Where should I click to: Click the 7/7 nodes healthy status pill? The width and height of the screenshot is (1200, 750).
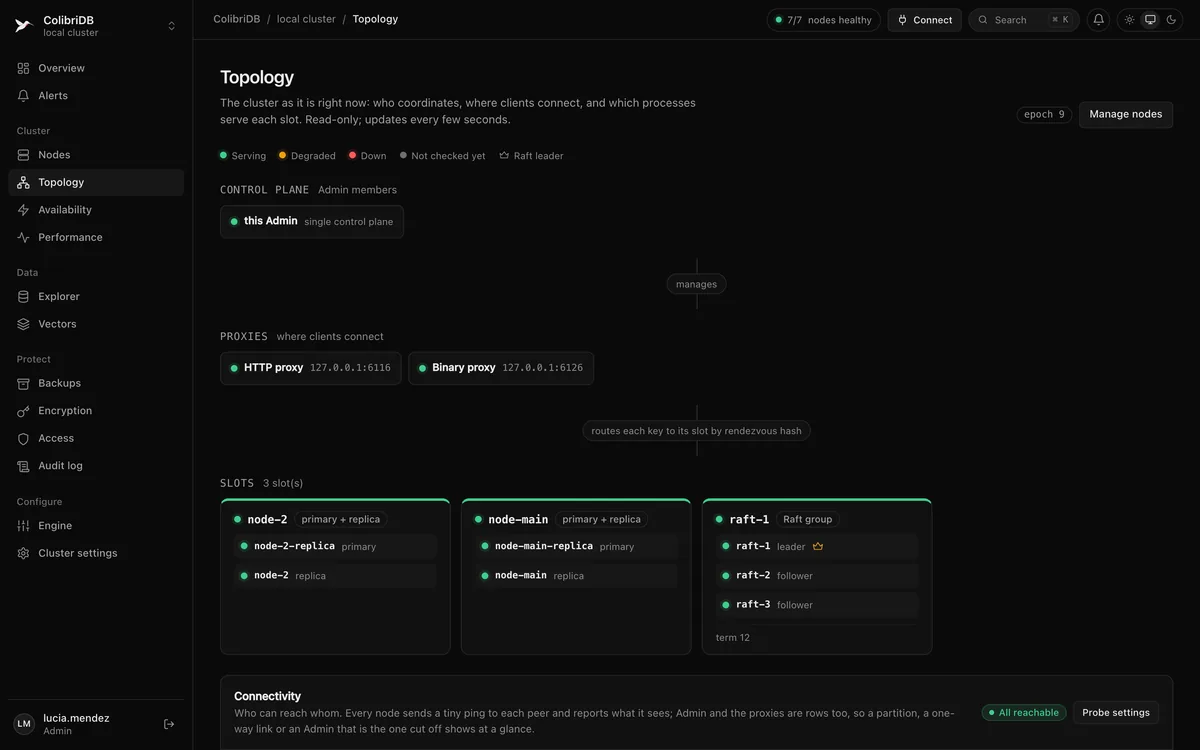824,20
